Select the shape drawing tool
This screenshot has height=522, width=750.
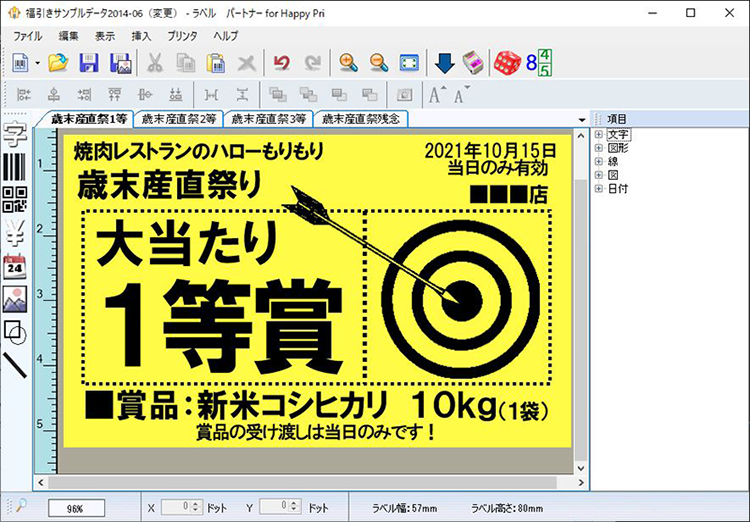pos(15,332)
